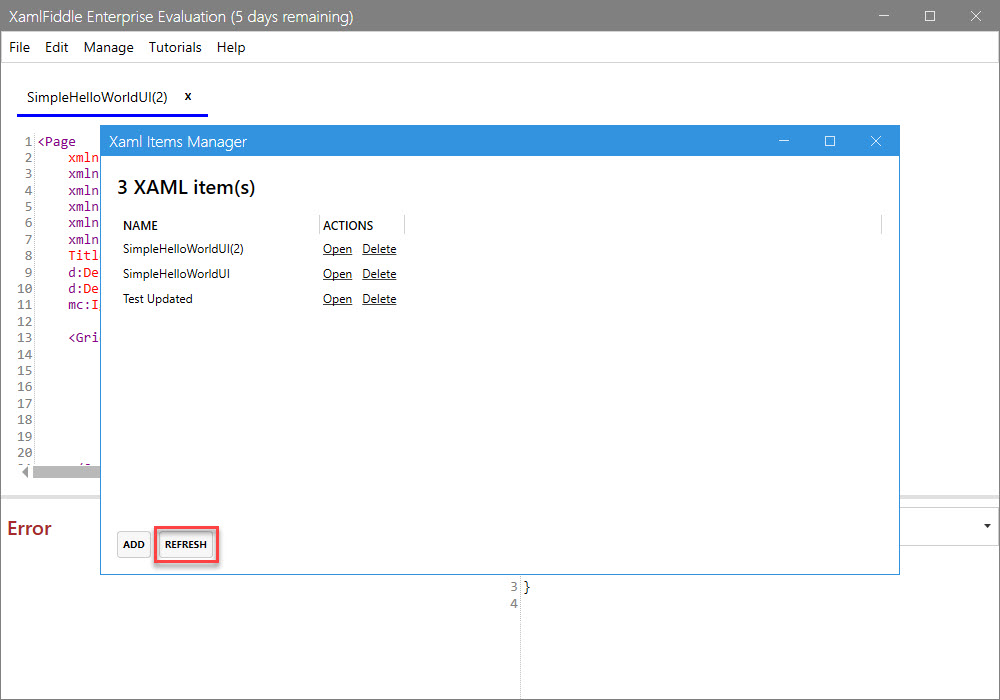1000x700 pixels.
Task: Click <Page on editor line 1
Action: pyautogui.click(x=57, y=142)
